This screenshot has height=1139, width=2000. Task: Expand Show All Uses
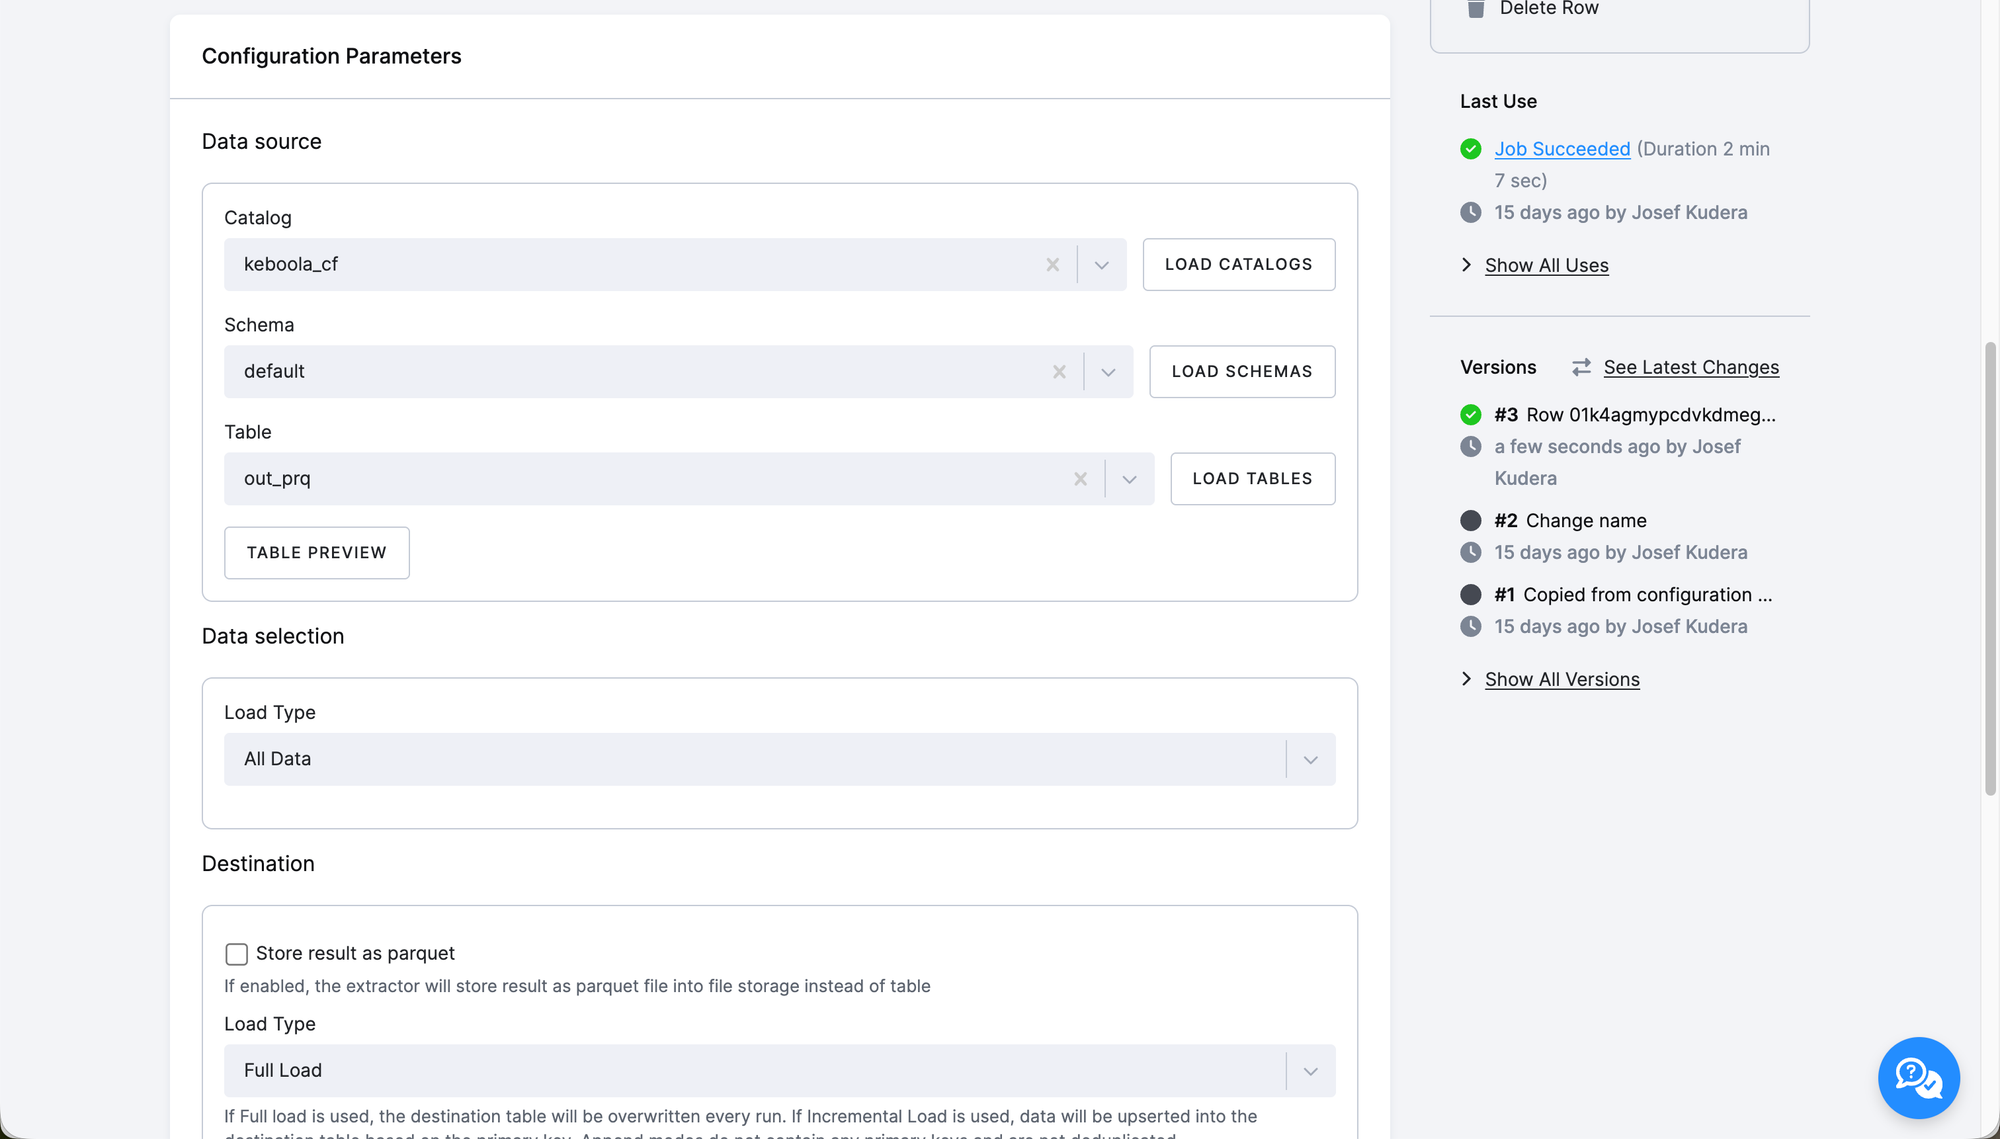click(x=1546, y=266)
